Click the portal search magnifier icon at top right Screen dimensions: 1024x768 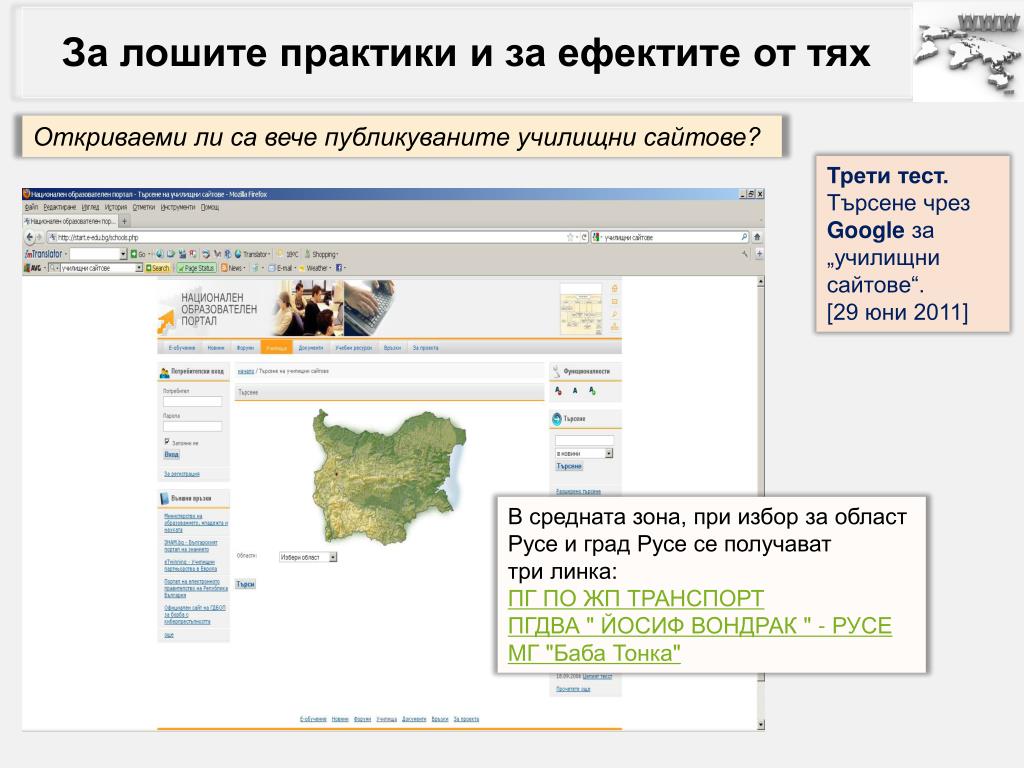tap(615, 314)
